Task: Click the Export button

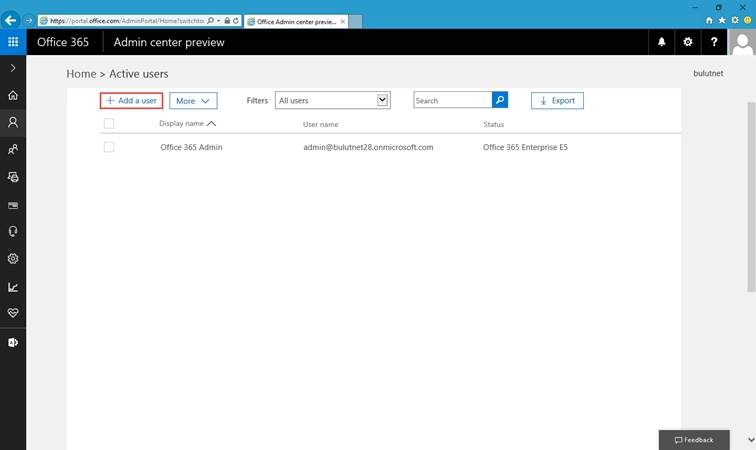Action: (557, 101)
